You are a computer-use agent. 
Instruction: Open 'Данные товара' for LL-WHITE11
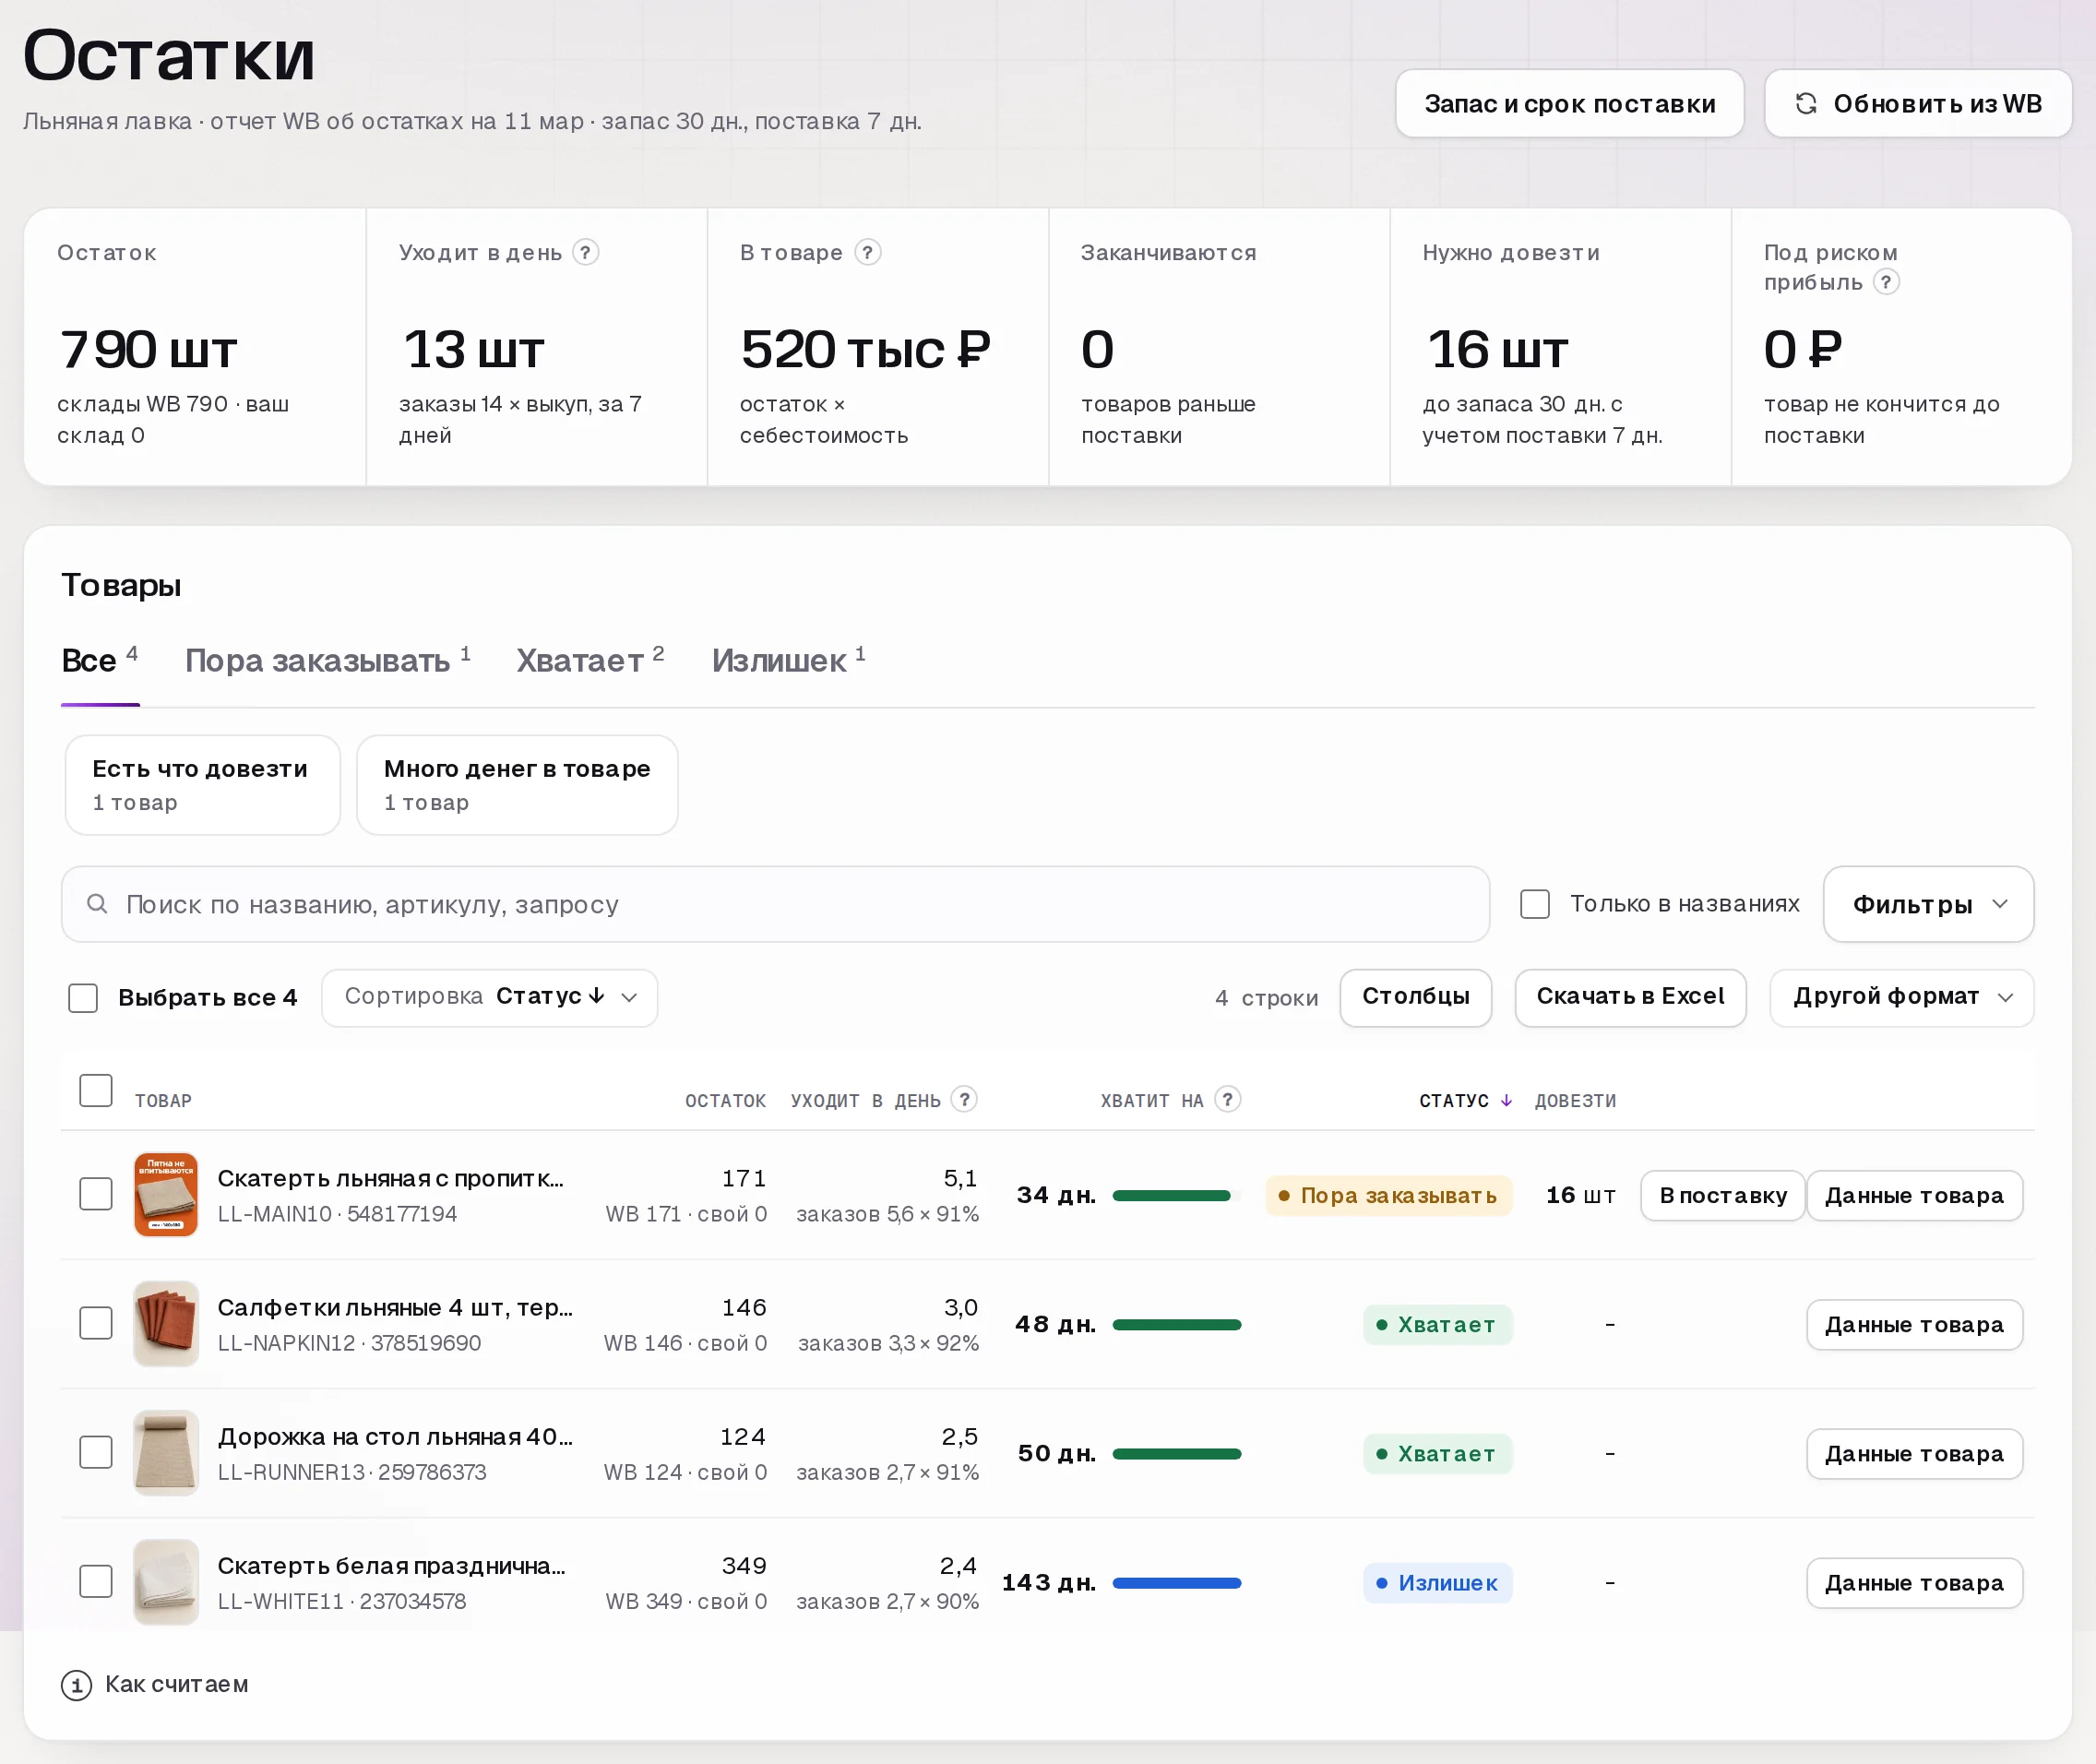point(1914,1582)
